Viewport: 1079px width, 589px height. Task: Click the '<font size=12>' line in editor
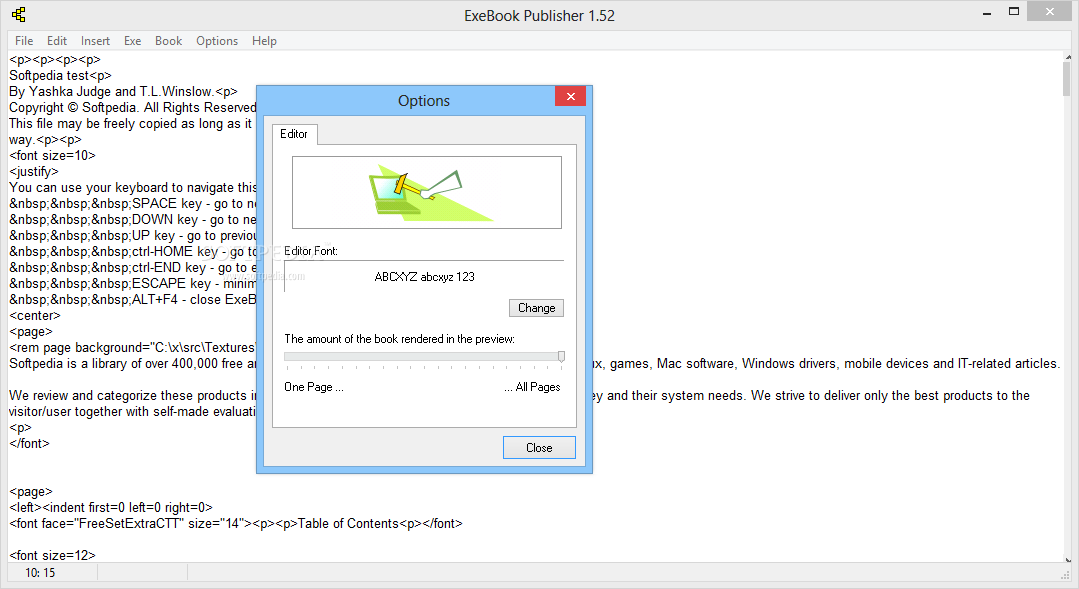point(52,555)
